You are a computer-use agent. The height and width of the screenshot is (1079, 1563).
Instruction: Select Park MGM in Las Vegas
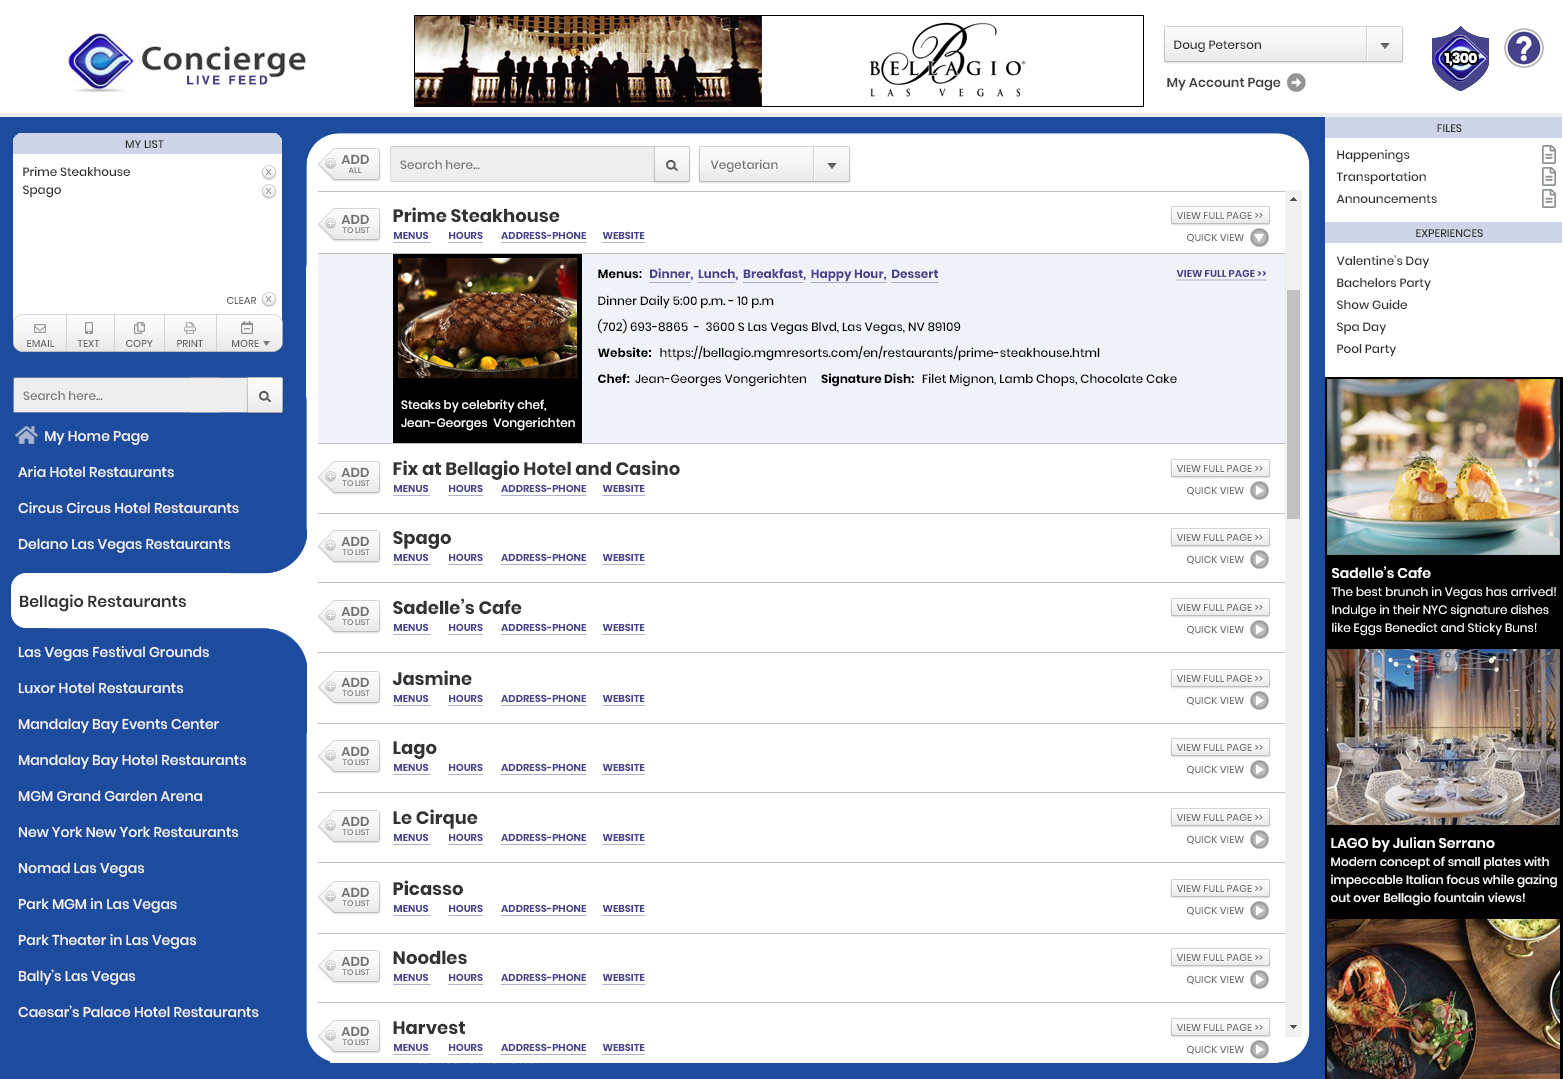[97, 904]
